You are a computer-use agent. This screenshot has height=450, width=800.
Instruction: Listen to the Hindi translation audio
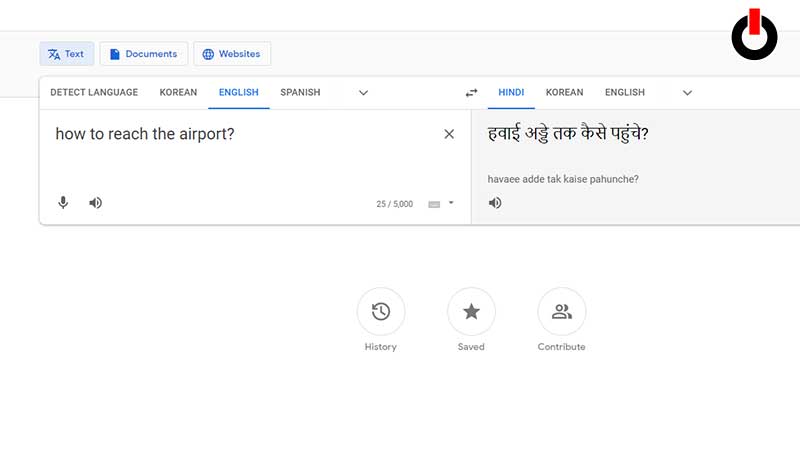click(495, 203)
